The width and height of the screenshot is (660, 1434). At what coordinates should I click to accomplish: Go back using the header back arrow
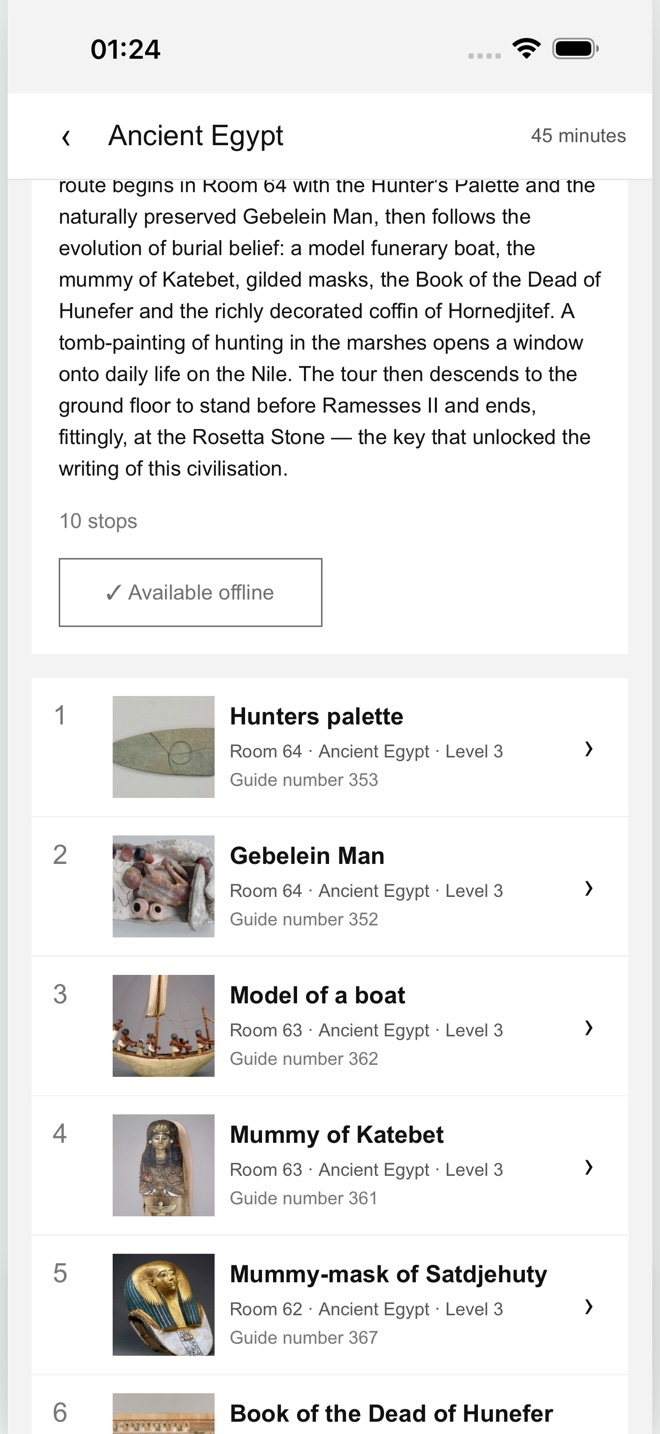coord(66,137)
